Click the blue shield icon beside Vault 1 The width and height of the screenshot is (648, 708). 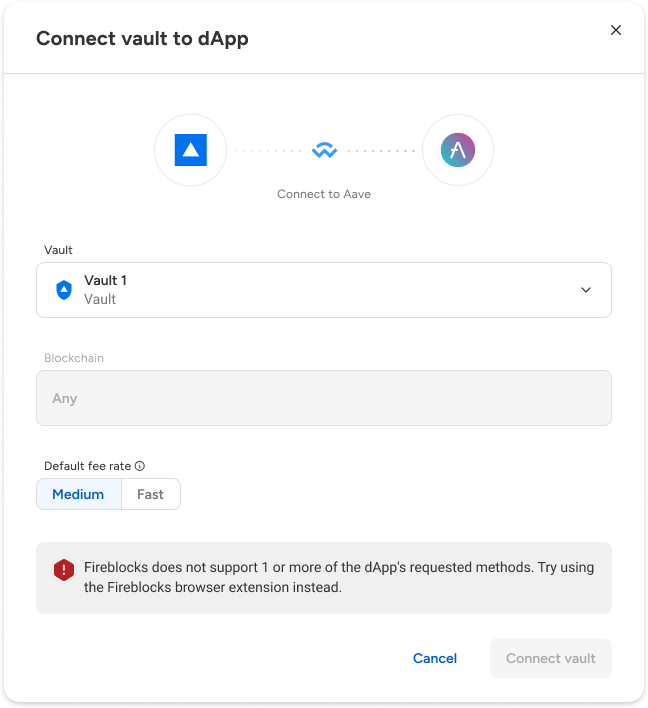[x=64, y=290]
